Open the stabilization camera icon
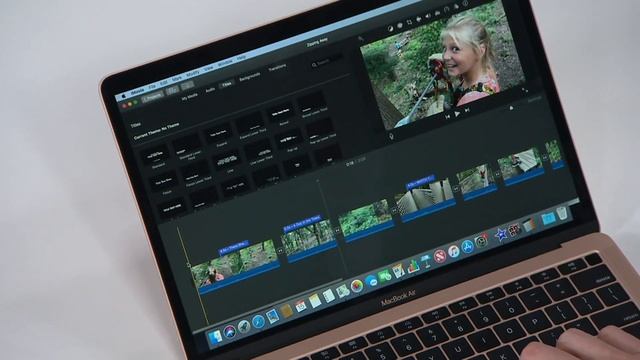This screenshot has width=640, height=360. [x=419, y=19]
